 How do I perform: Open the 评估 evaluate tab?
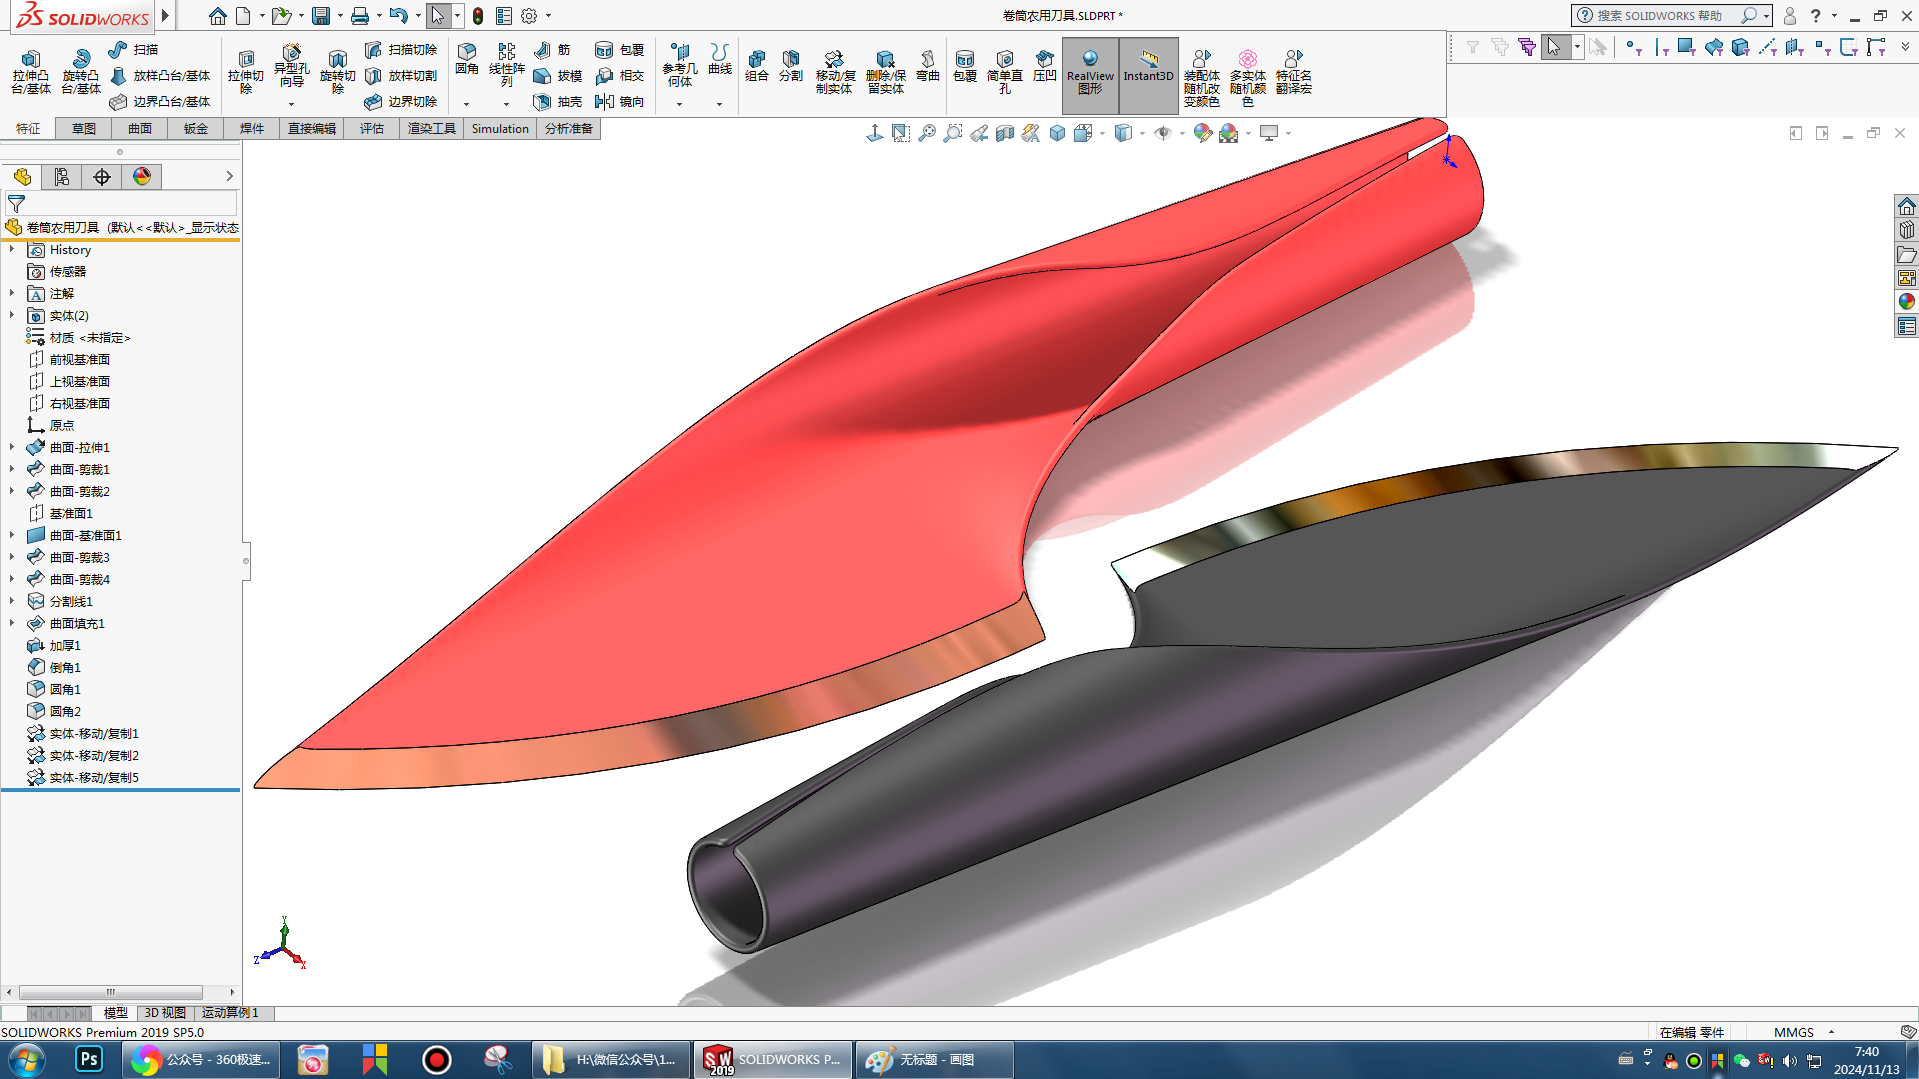372,129
